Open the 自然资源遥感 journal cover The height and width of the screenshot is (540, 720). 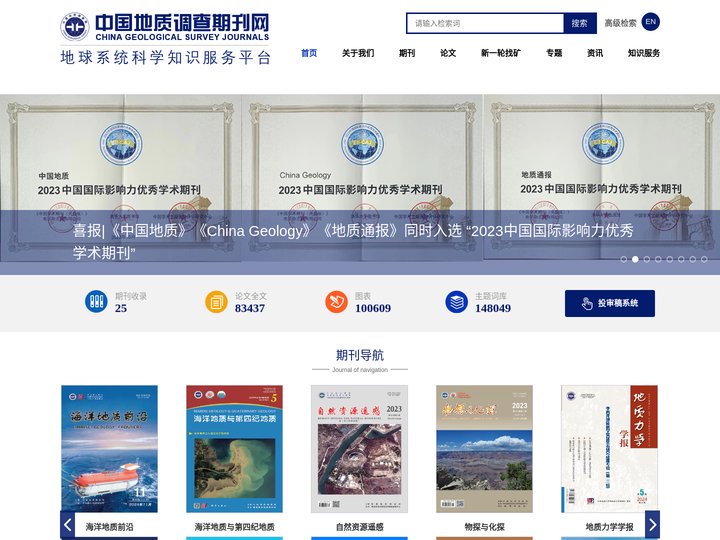point(360,449)
